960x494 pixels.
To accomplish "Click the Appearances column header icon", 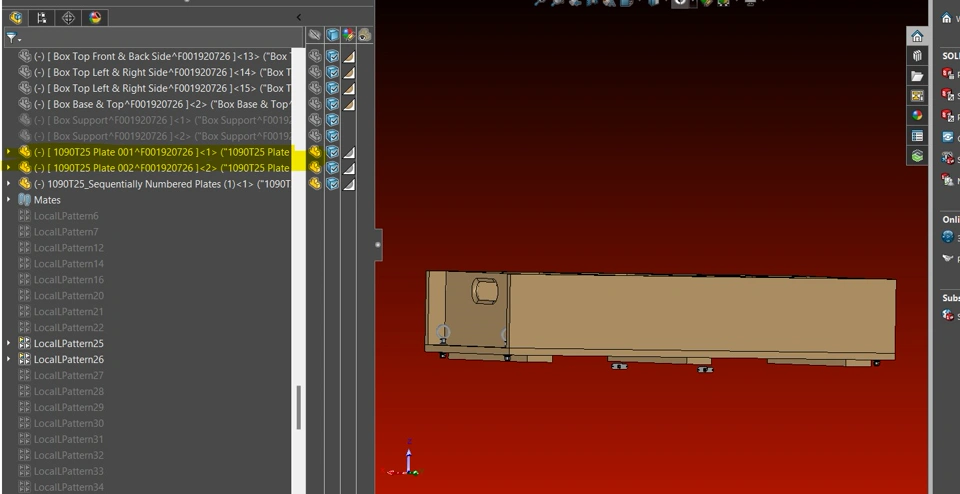I will [x=348, y=36].
